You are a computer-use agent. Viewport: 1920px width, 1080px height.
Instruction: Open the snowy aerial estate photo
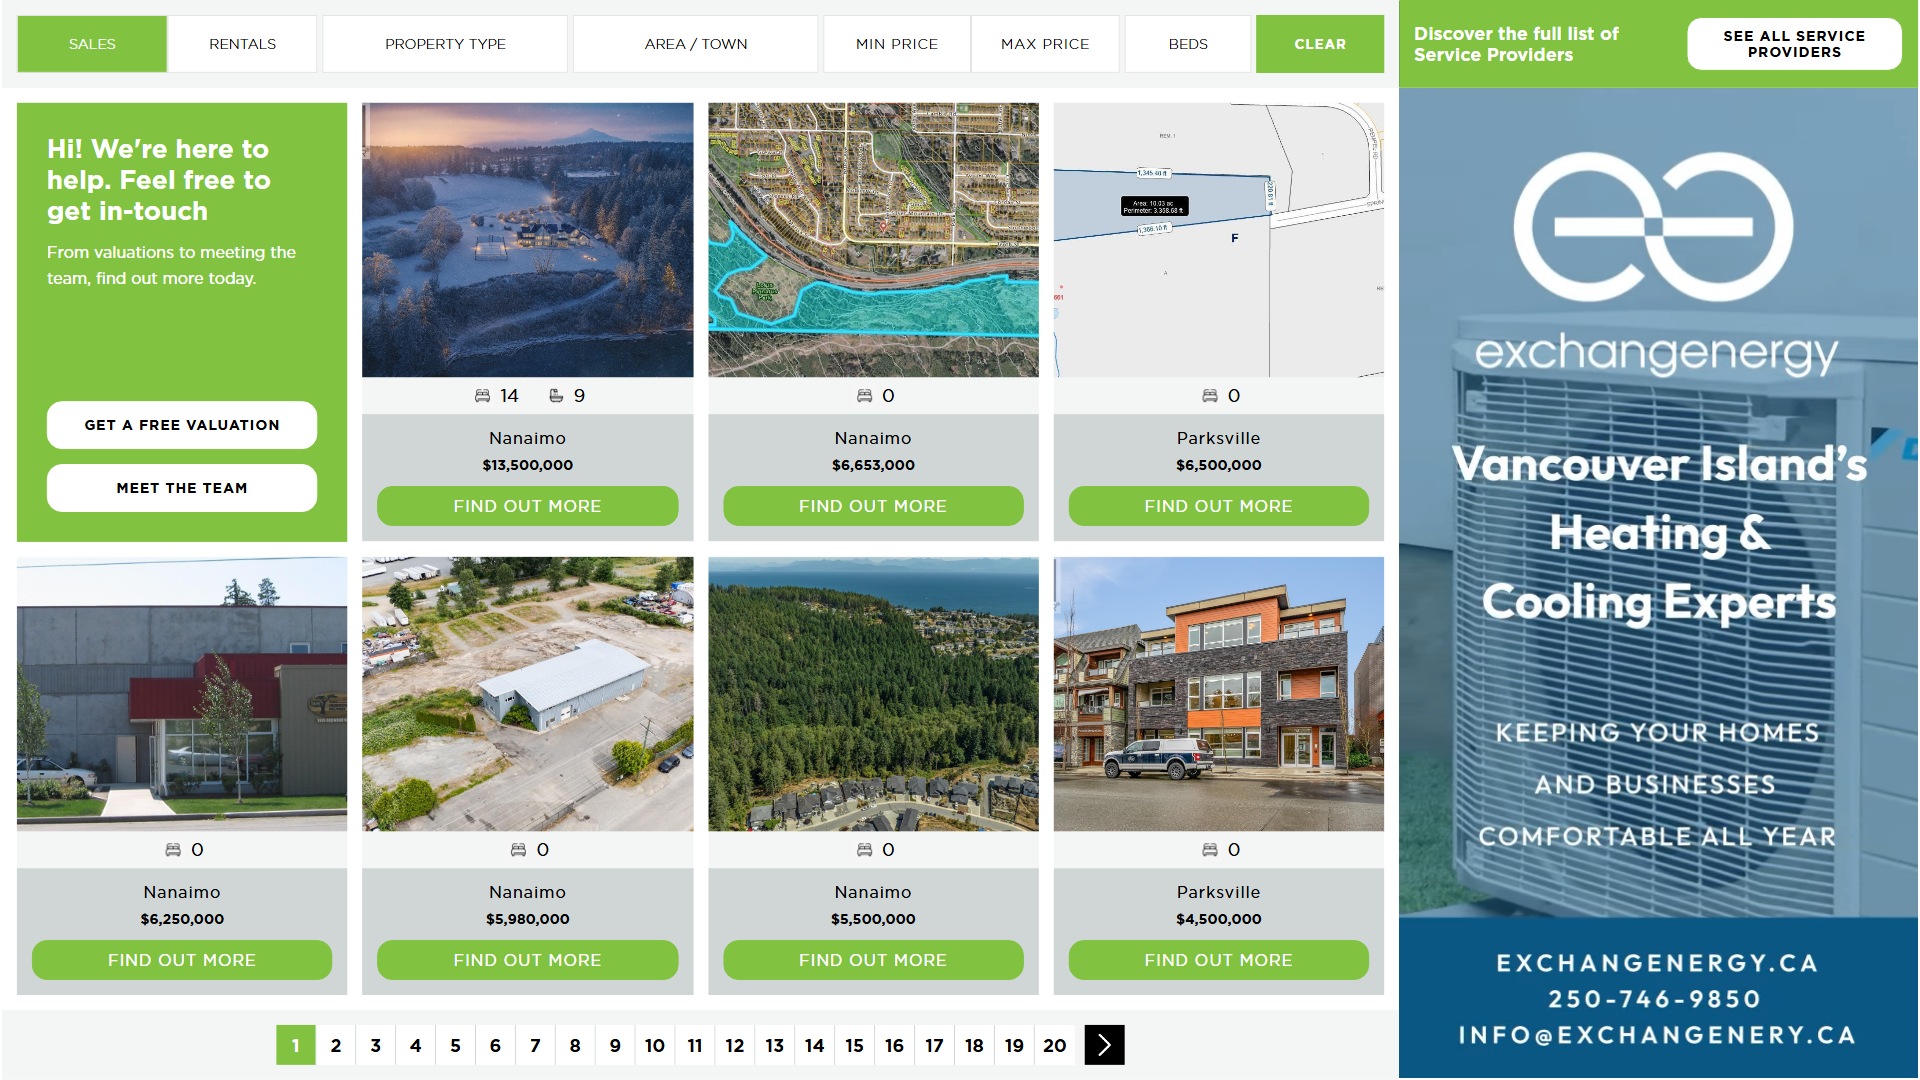click(527, 240)
